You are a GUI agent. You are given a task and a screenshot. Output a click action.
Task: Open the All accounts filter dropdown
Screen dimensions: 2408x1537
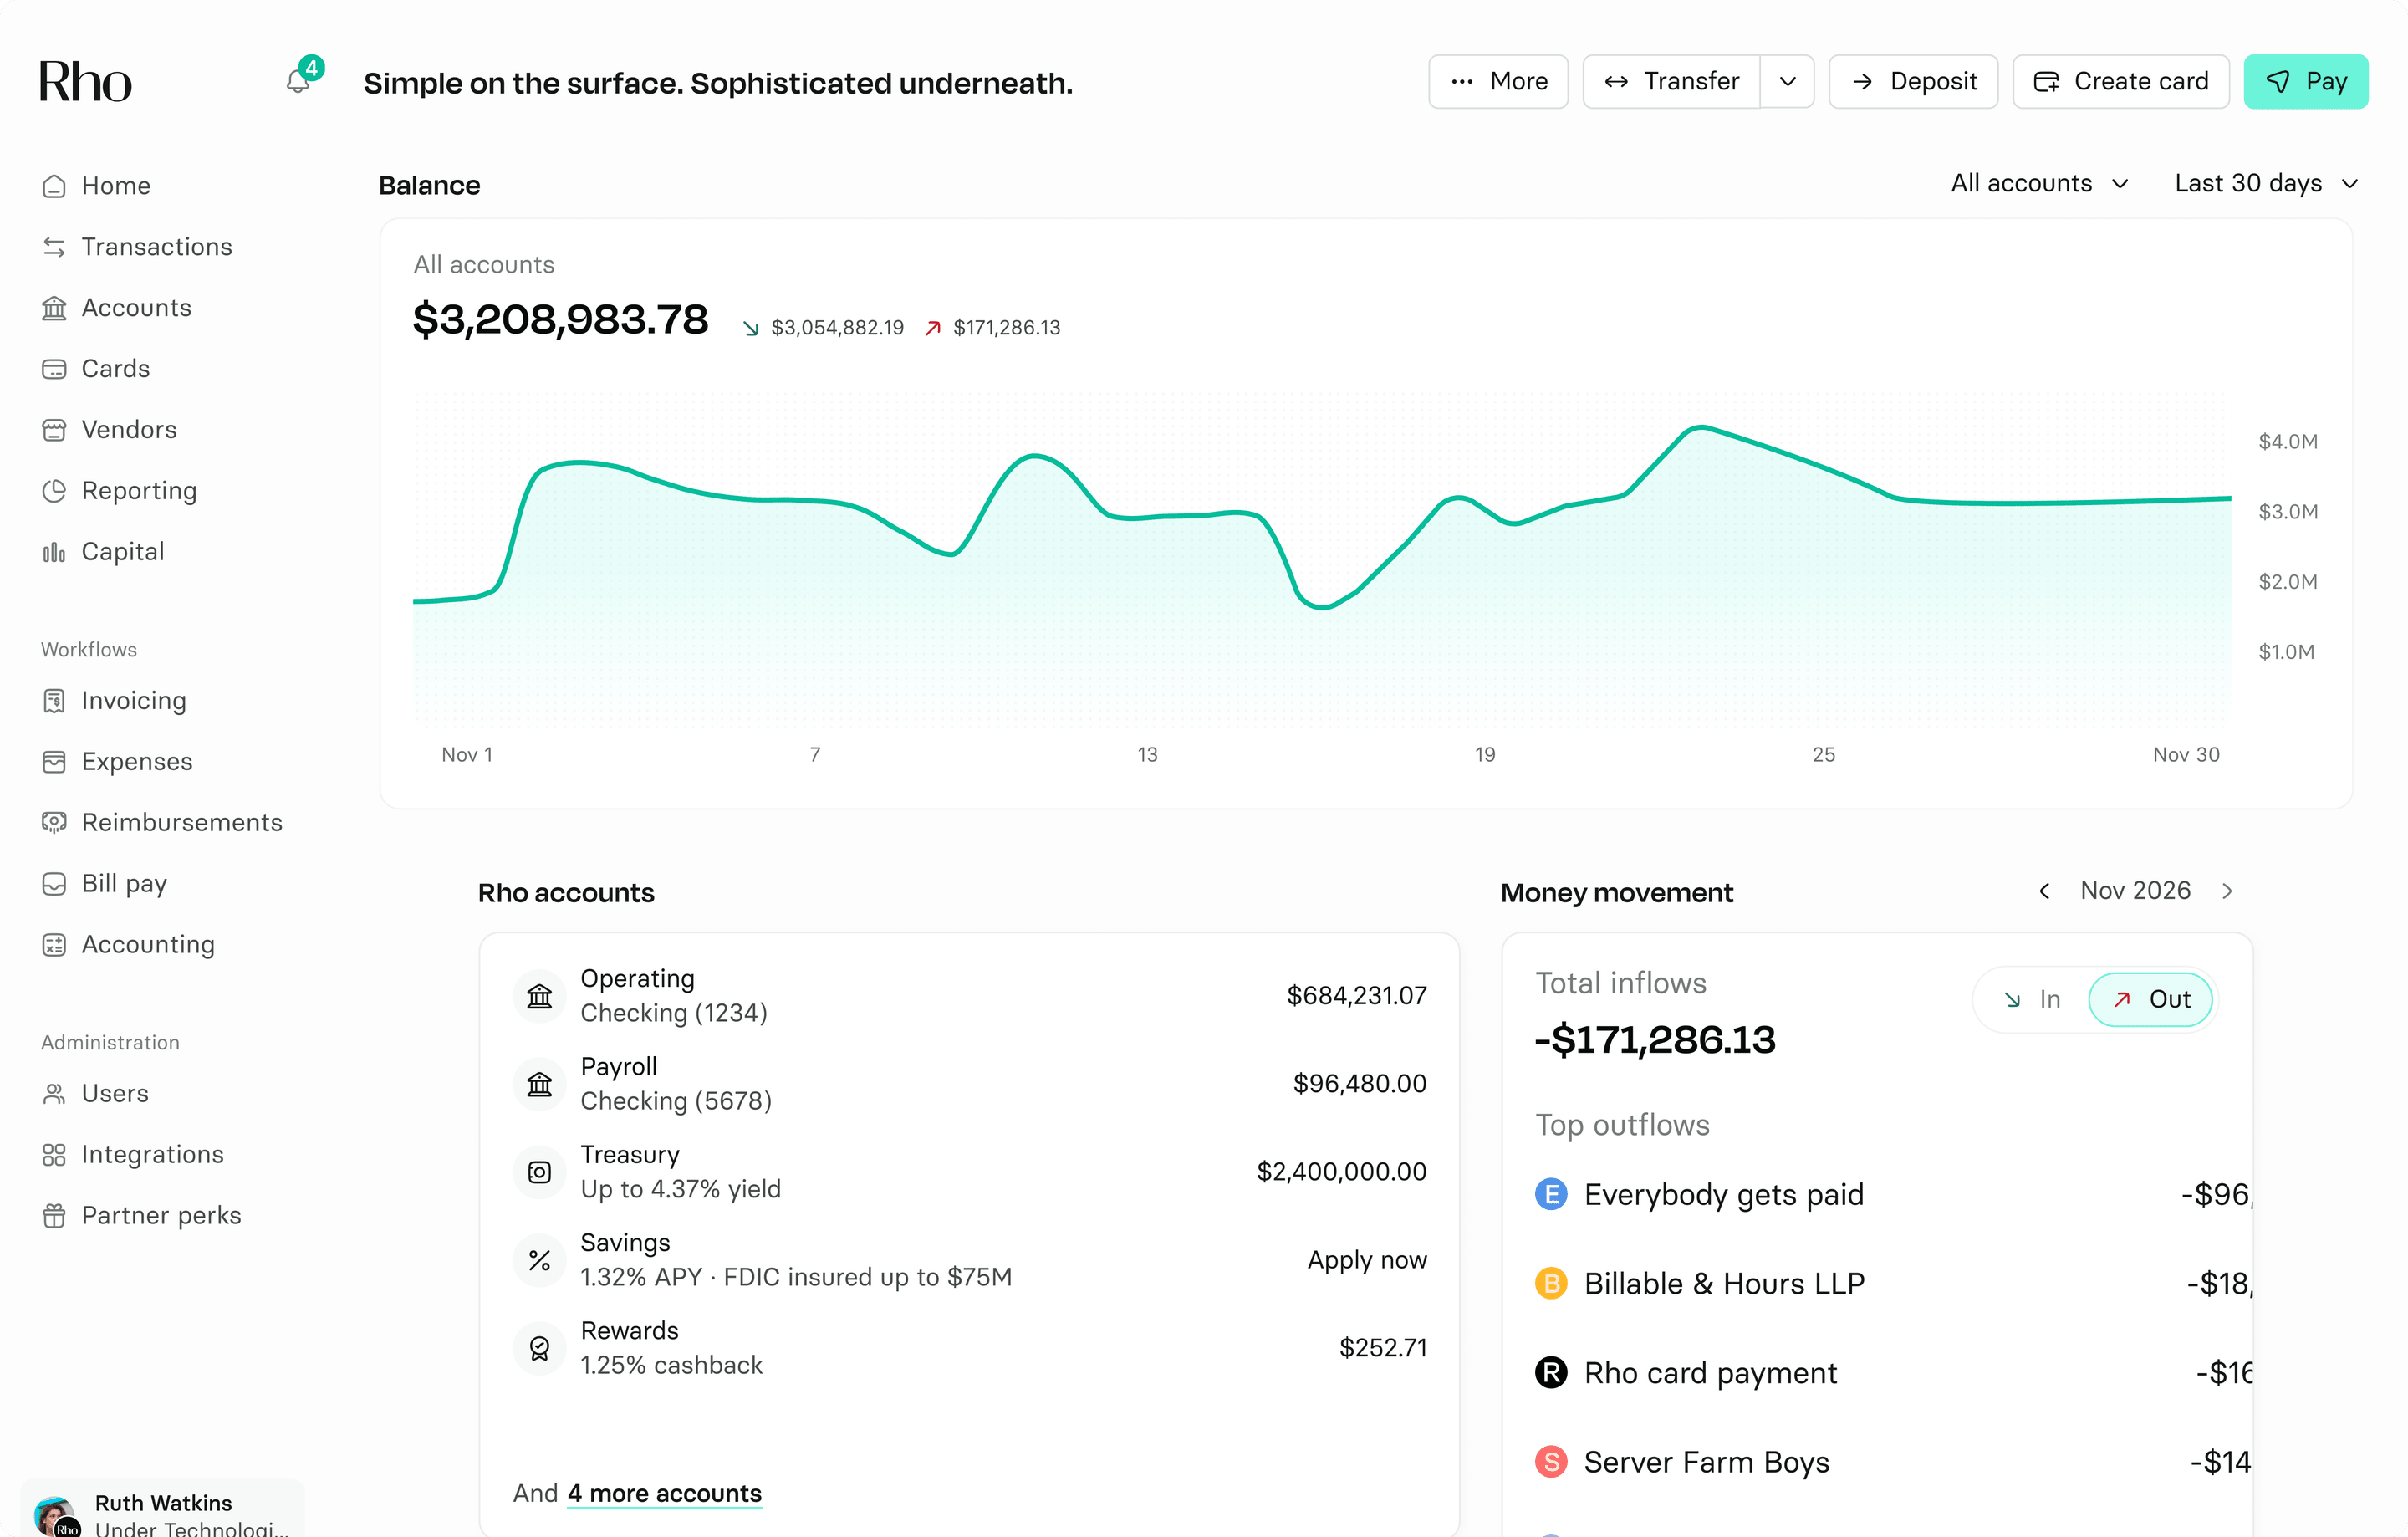click(2039, 184)
